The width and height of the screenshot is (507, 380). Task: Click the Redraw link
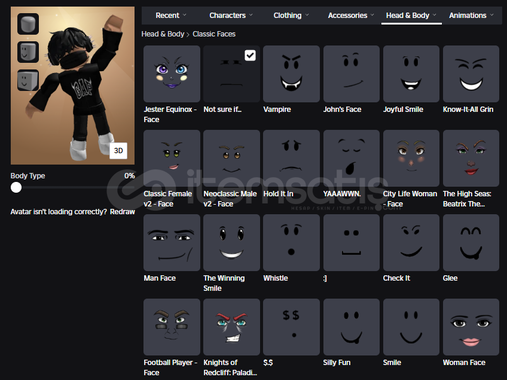[x=122, y=212]
